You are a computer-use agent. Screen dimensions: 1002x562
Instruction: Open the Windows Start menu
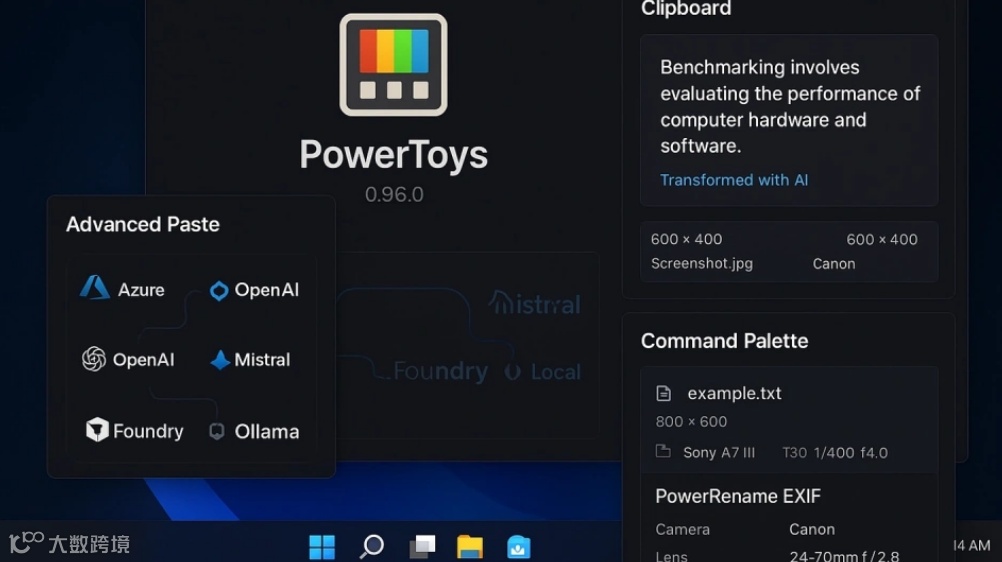pyautogui.click(x=322, y=547)
